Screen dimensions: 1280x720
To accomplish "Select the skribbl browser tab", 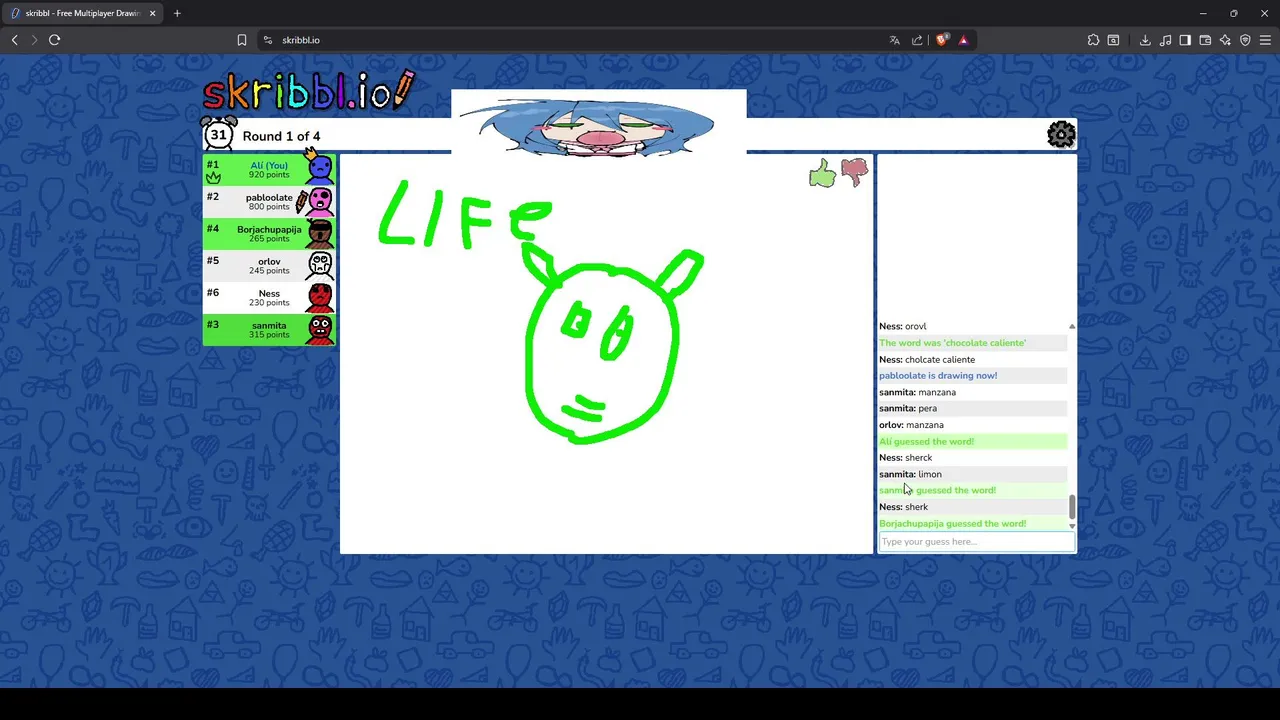I will (82, 13).
